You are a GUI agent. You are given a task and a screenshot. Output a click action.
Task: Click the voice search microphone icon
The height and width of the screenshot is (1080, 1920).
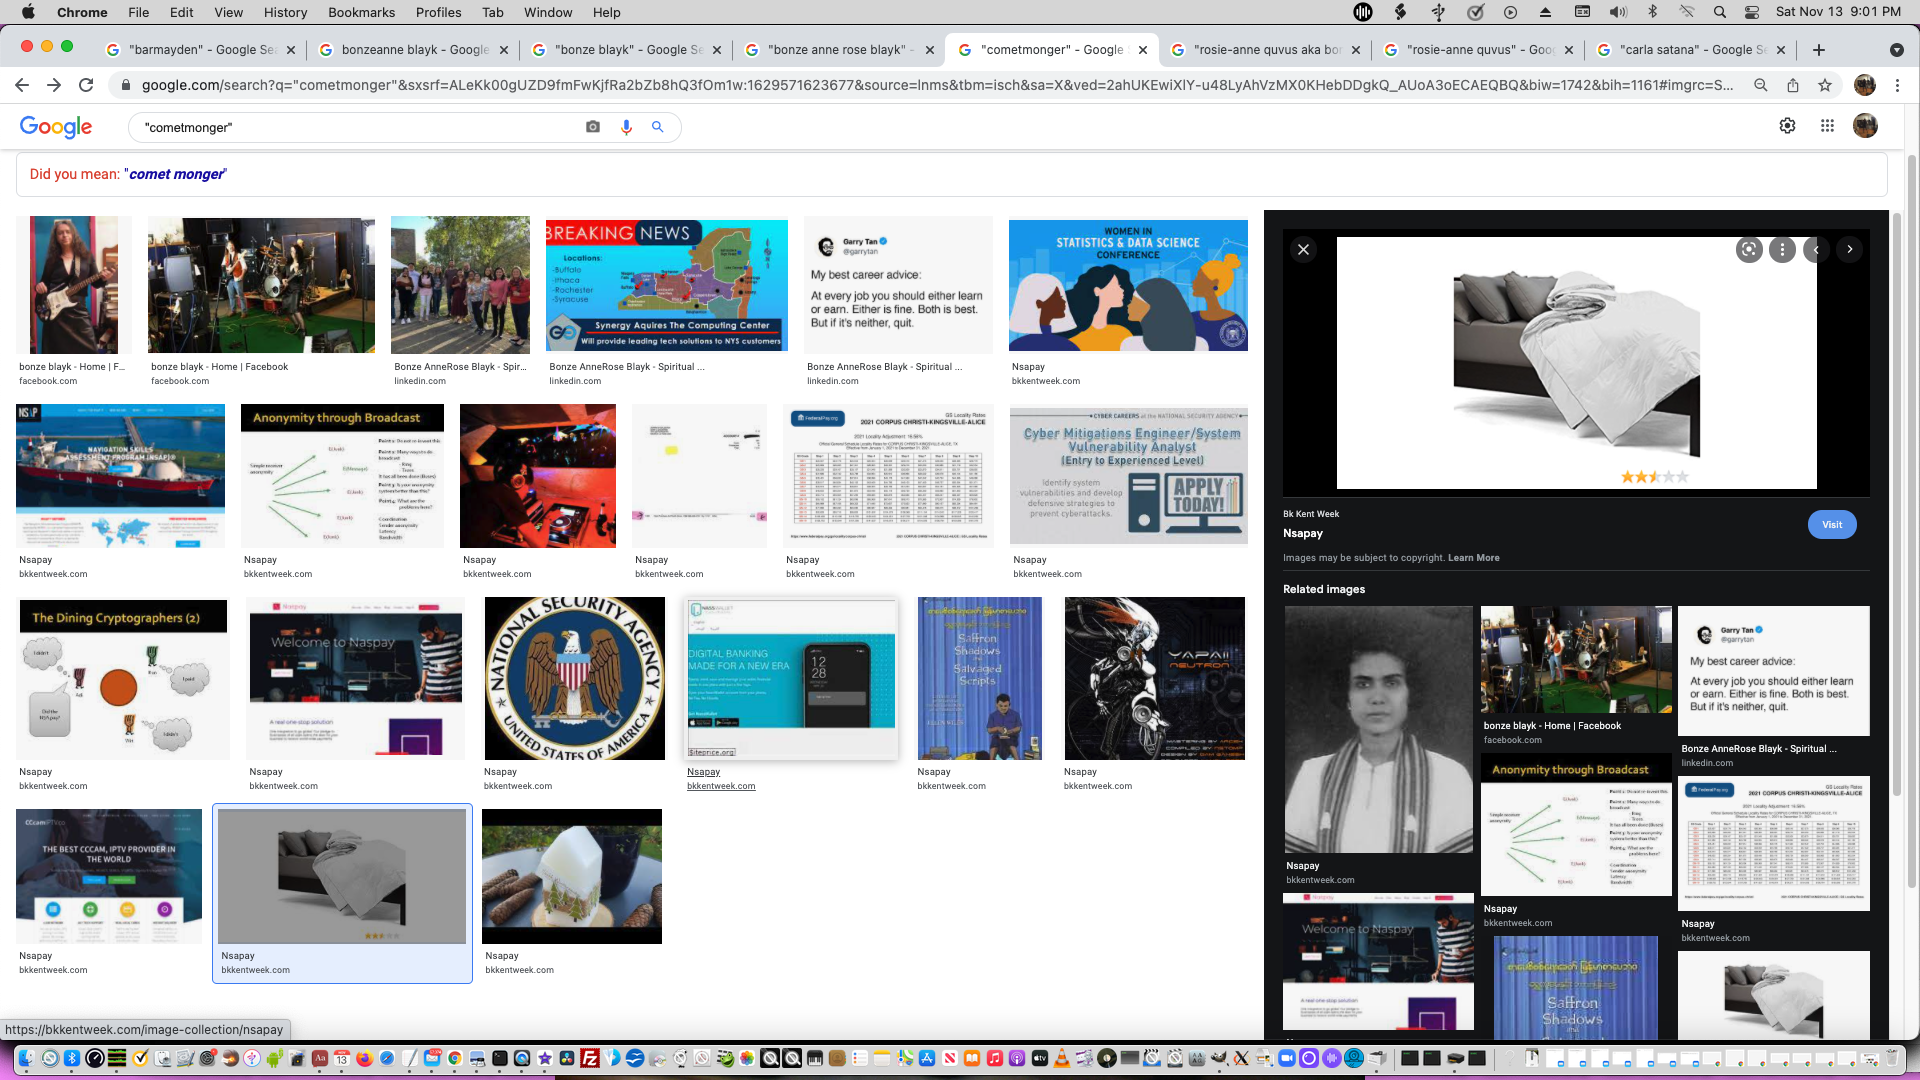(x=626, y=127)
